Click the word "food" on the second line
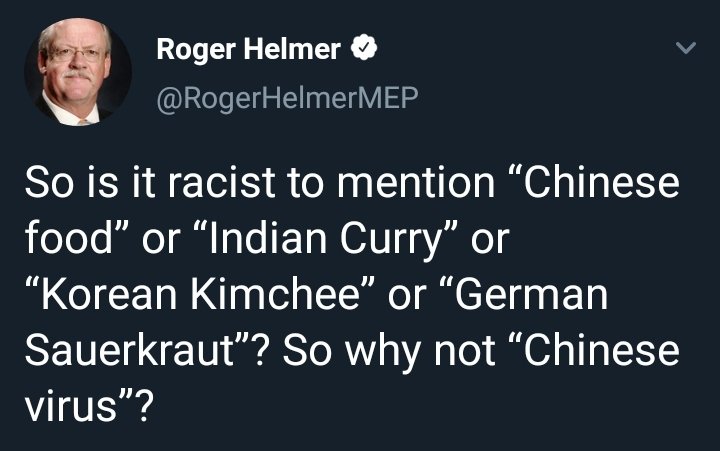This screenshot has height=451, width=720. coord(62,242)
